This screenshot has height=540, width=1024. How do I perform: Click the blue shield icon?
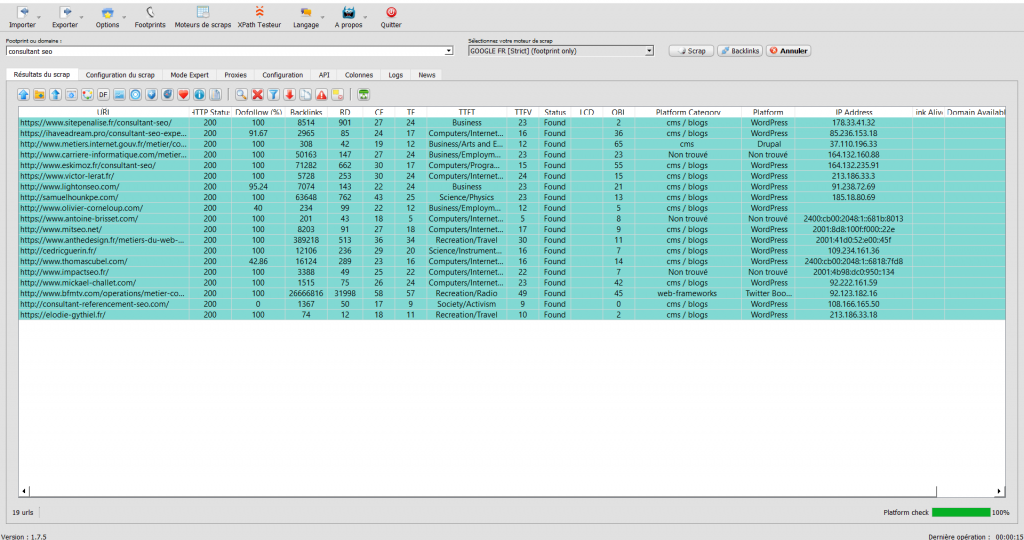151,95
